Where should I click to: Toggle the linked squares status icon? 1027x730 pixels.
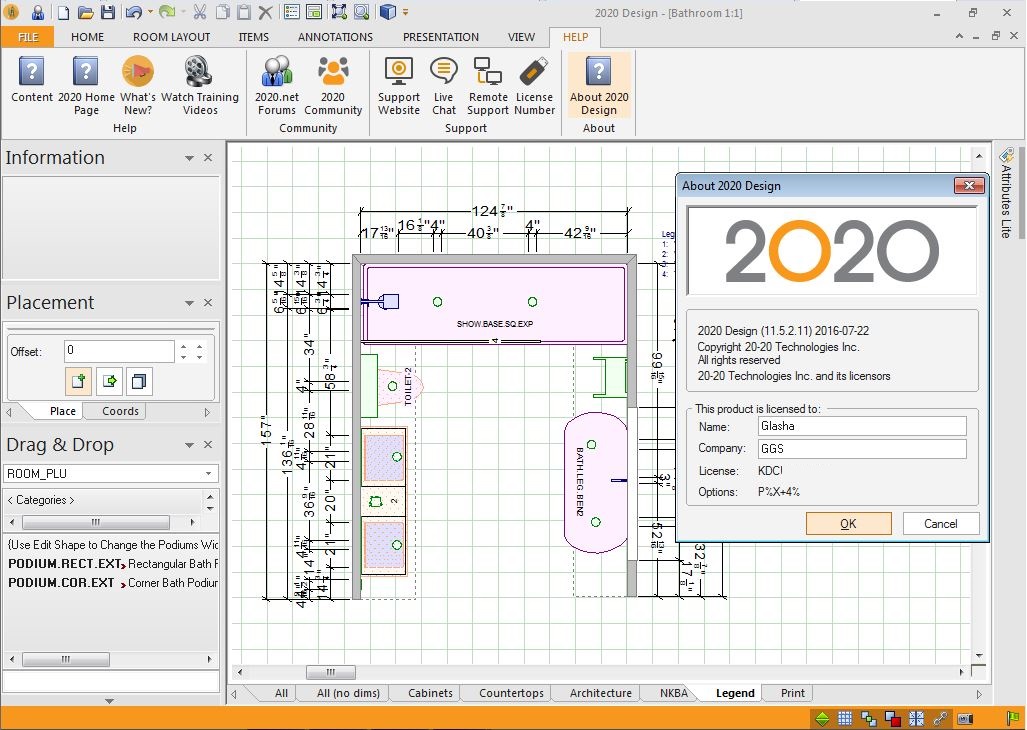click(x=868, y=718)
